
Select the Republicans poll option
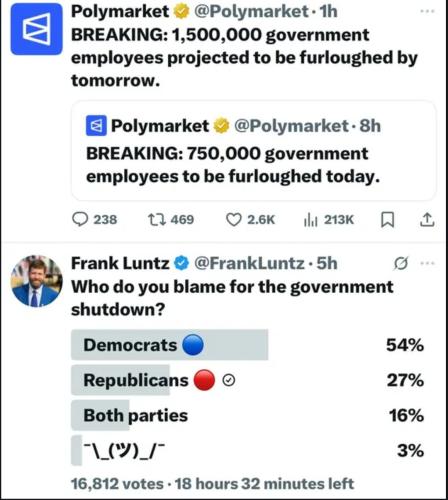click(x=247, y=380)
